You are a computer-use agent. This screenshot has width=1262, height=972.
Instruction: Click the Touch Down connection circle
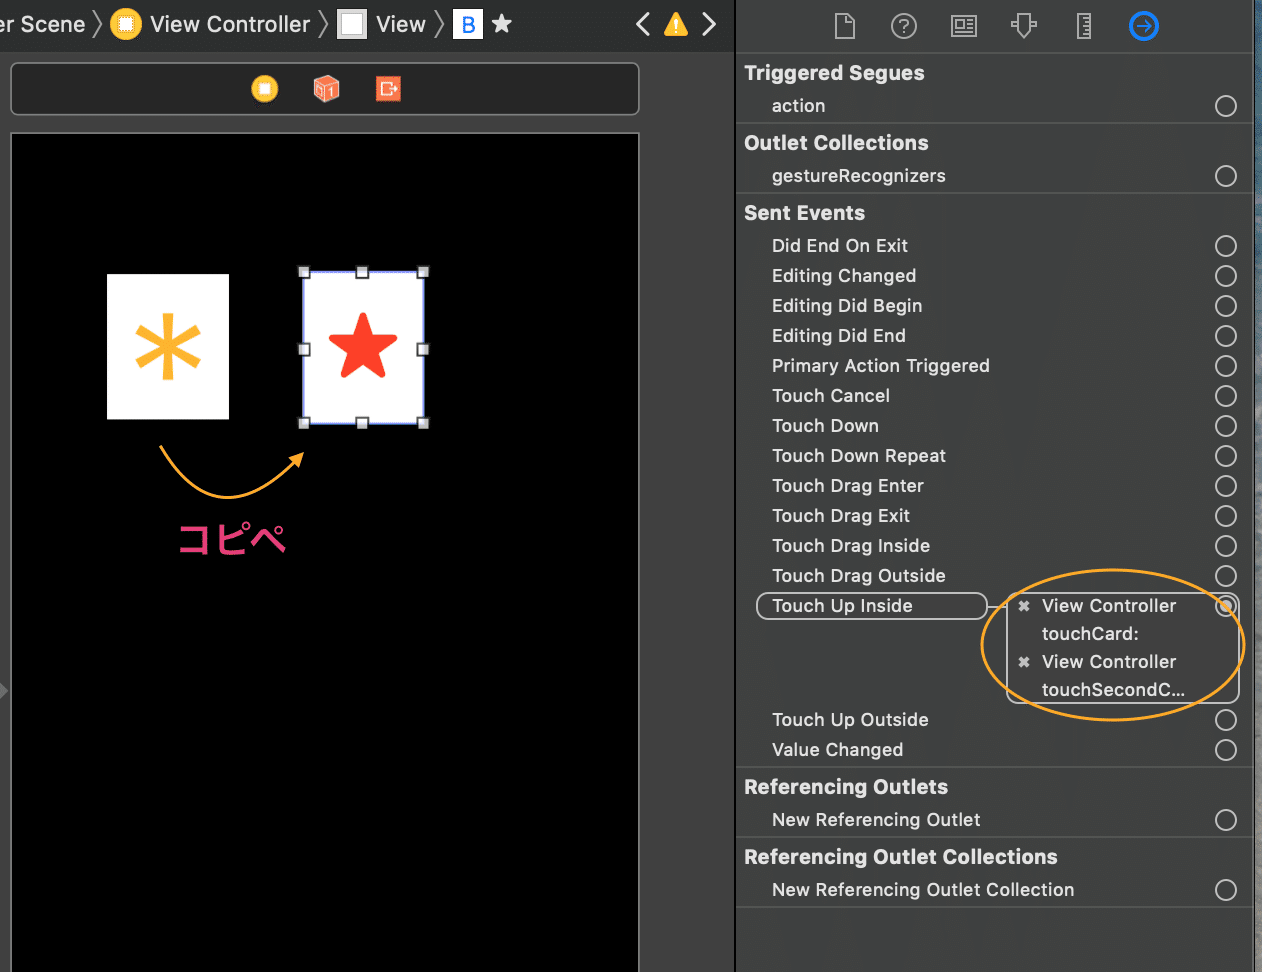[x=1226, y=426]
